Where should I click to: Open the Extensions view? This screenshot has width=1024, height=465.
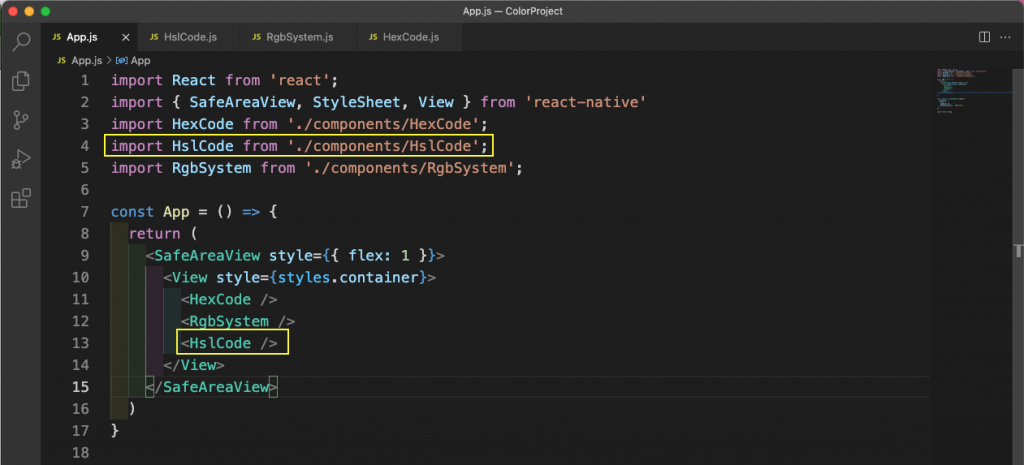point(21,198)
